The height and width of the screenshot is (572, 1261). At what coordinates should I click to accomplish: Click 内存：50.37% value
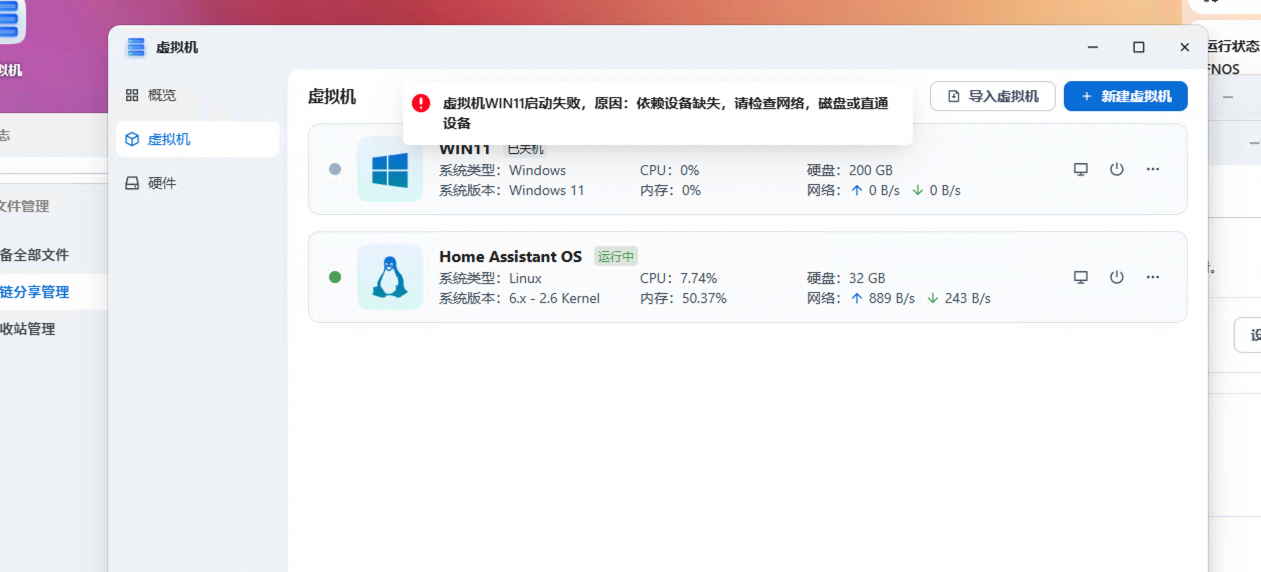coord(683,298)
